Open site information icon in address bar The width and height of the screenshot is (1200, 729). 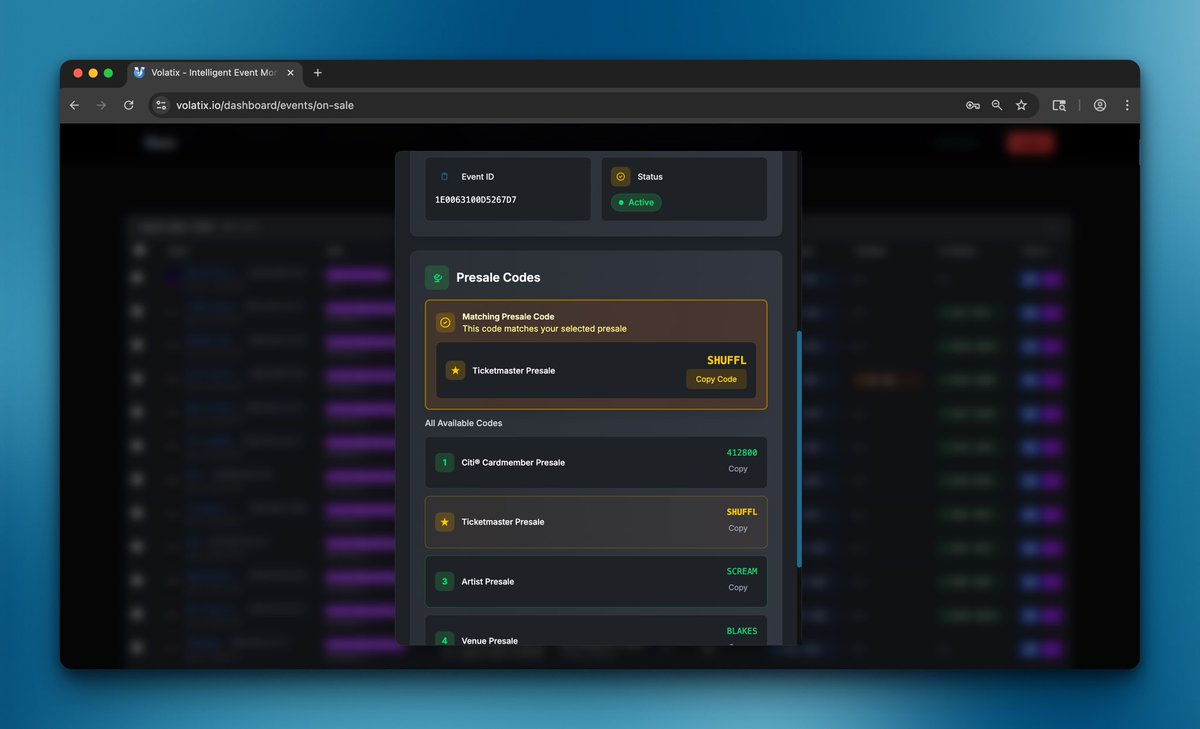coord(161,105)
